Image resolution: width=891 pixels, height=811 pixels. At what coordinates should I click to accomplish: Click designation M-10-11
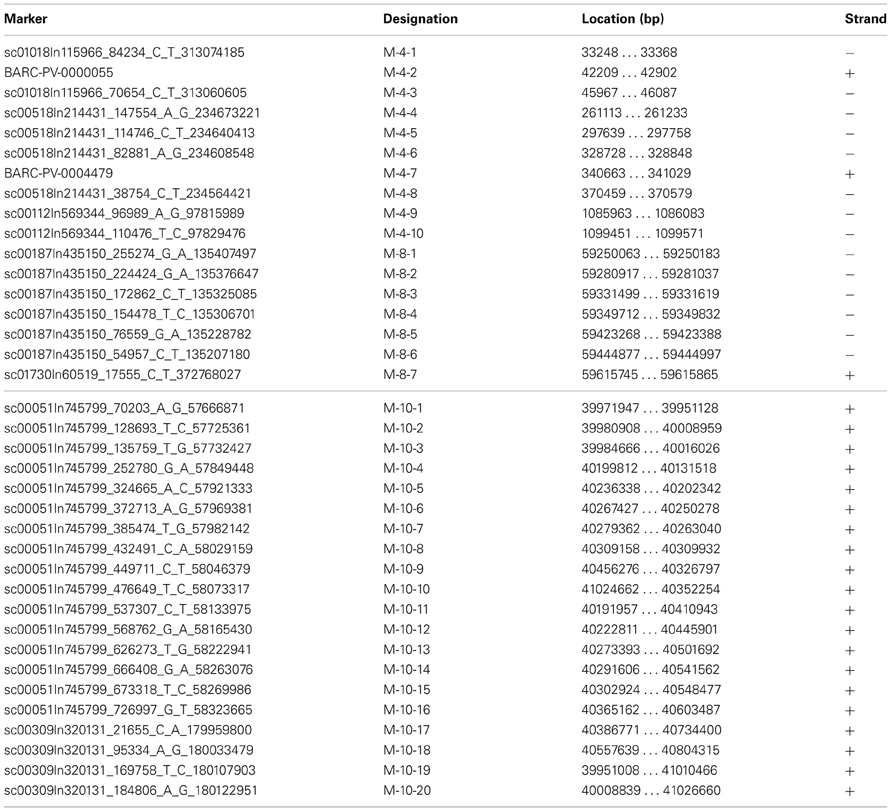coord(406,610)
